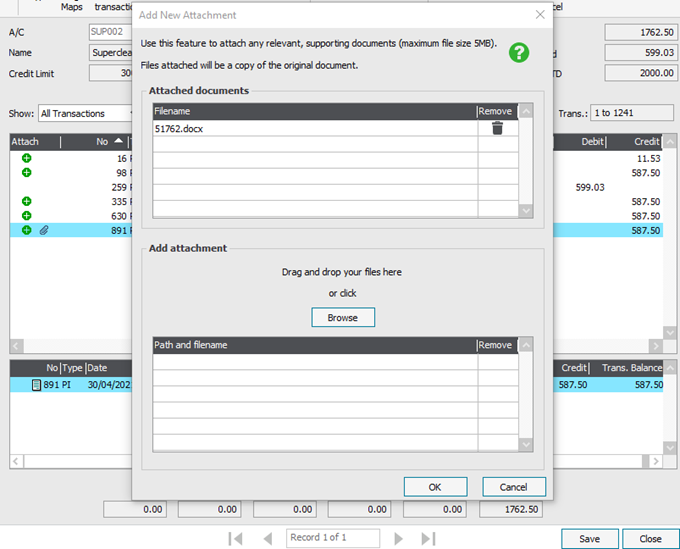Click the Save button at bottom right
680x549 pixels.
point(589,538)
